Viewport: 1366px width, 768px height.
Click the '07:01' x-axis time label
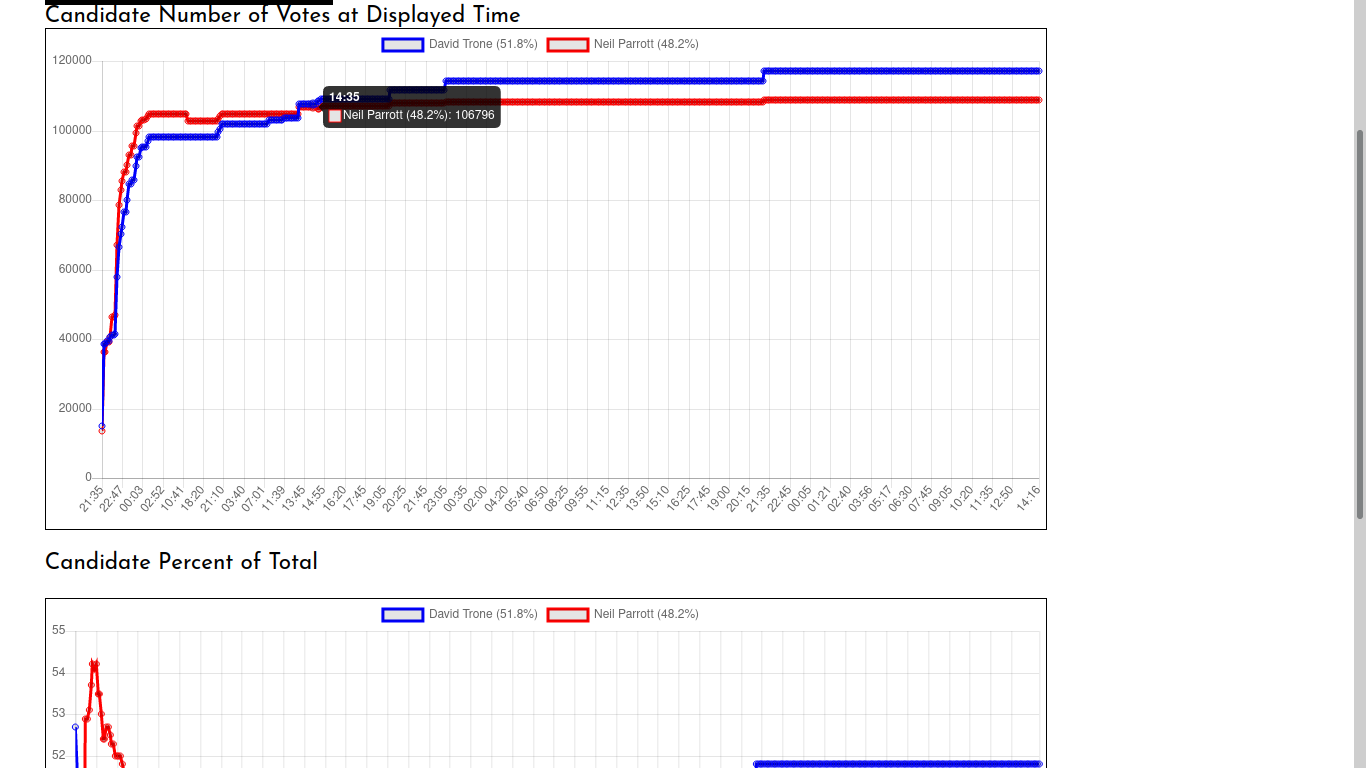click(x=255, y=497)
